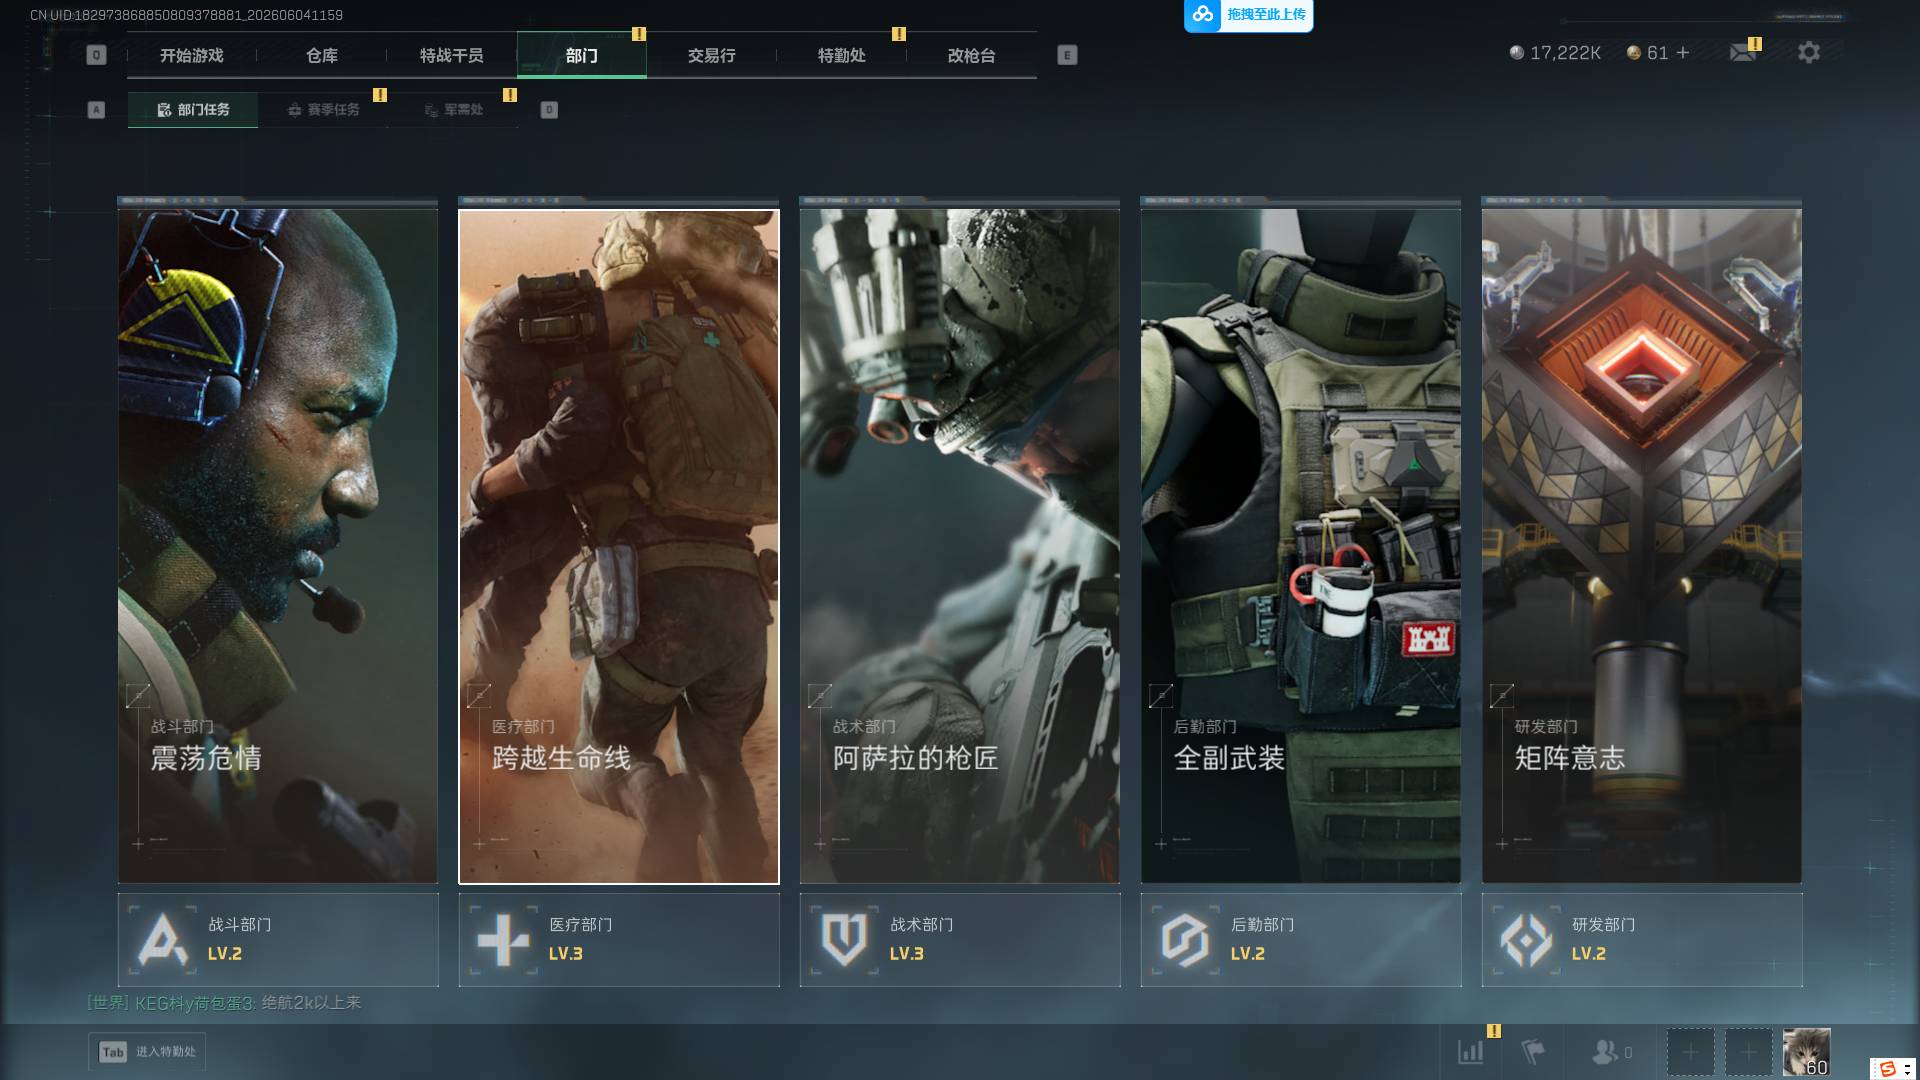Click the 战术部门 shield icon
The width and height of the screenshot is (1920, 1080).
(844, 940)
